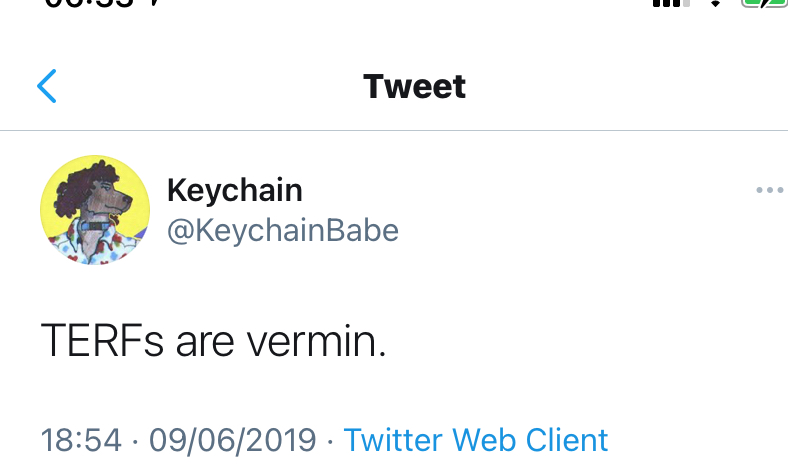Select the tweet body text
The width and height of the screenshot is (788, 475).
coord(213,343)
